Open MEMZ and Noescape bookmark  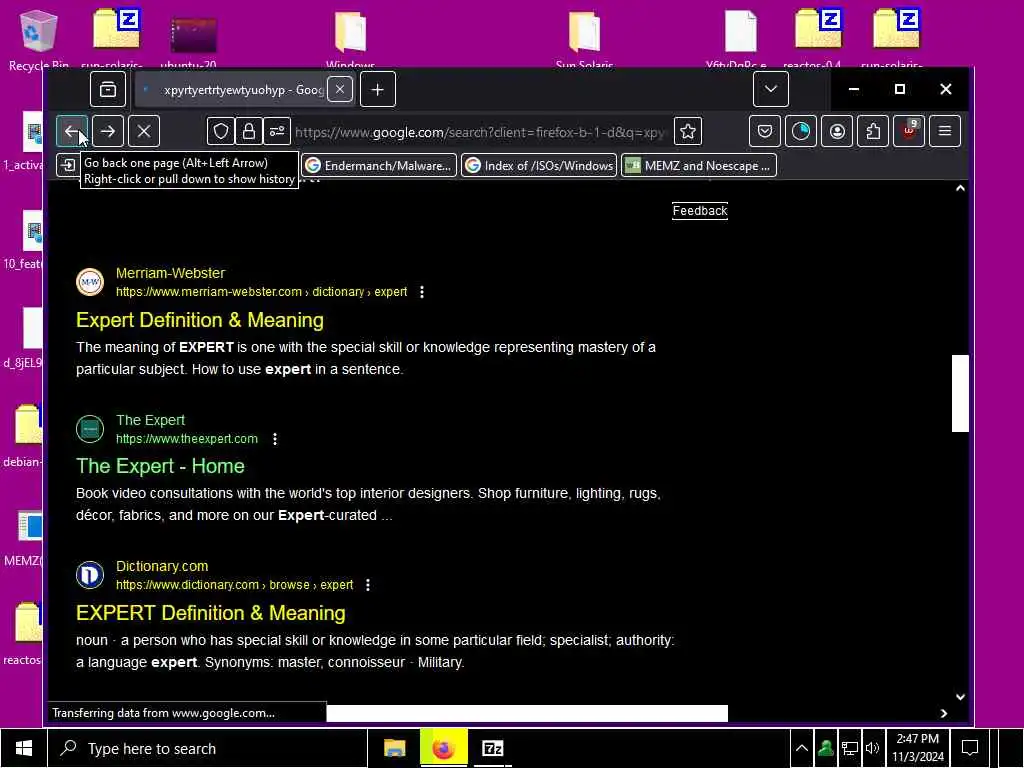(699, 166)
